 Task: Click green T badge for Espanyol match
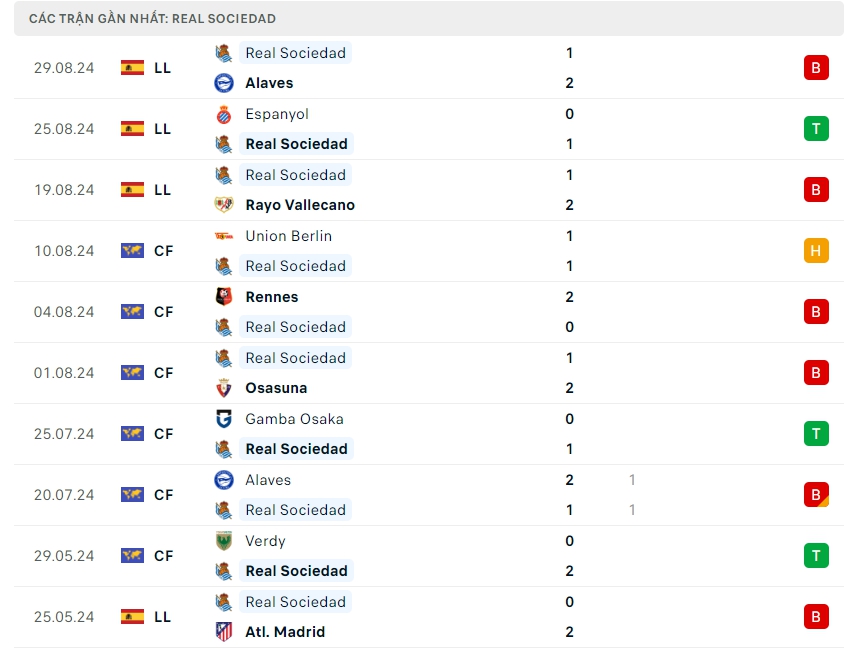[815, 129]
